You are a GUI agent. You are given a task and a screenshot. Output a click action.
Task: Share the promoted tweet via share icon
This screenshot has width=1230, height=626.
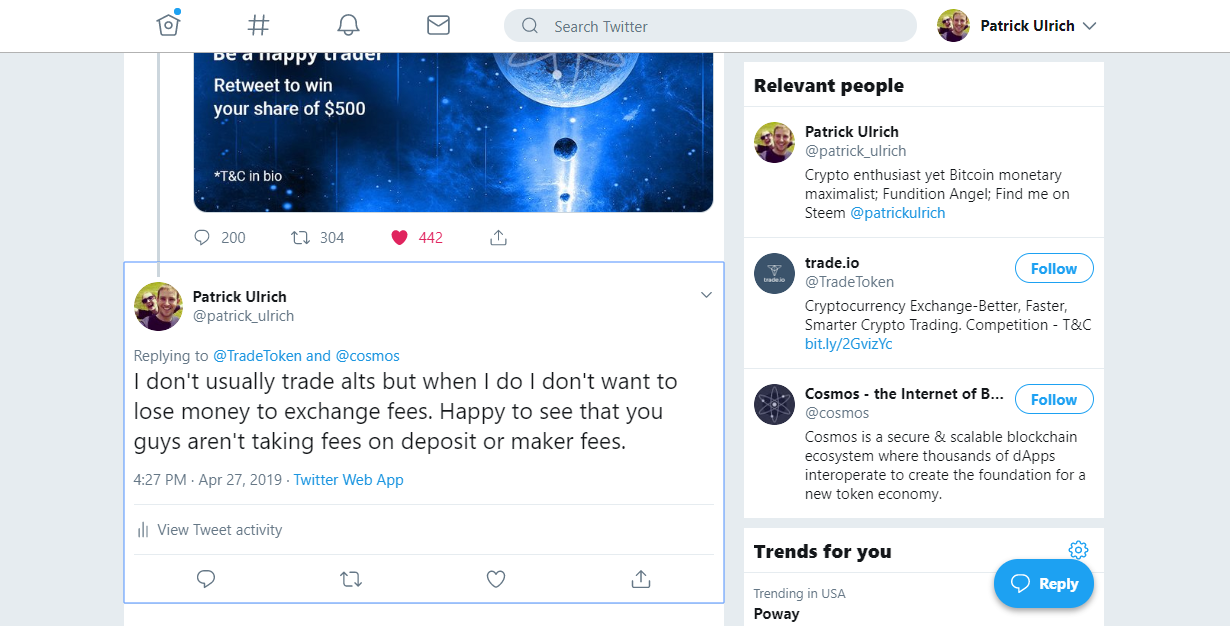pyautogui.click(x=498, y=237)
